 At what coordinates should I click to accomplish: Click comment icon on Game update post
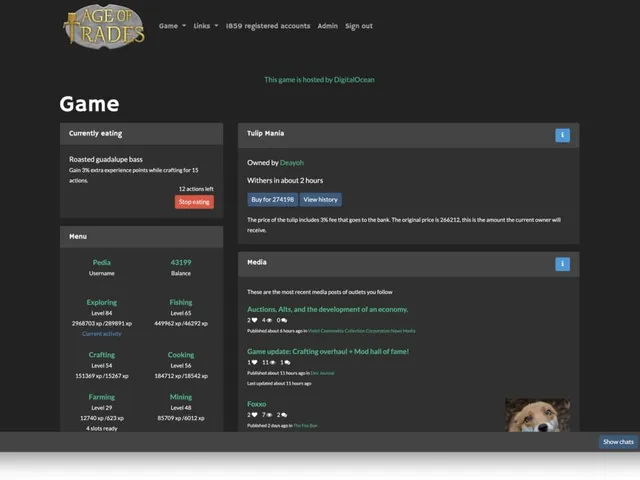(287, 362)
